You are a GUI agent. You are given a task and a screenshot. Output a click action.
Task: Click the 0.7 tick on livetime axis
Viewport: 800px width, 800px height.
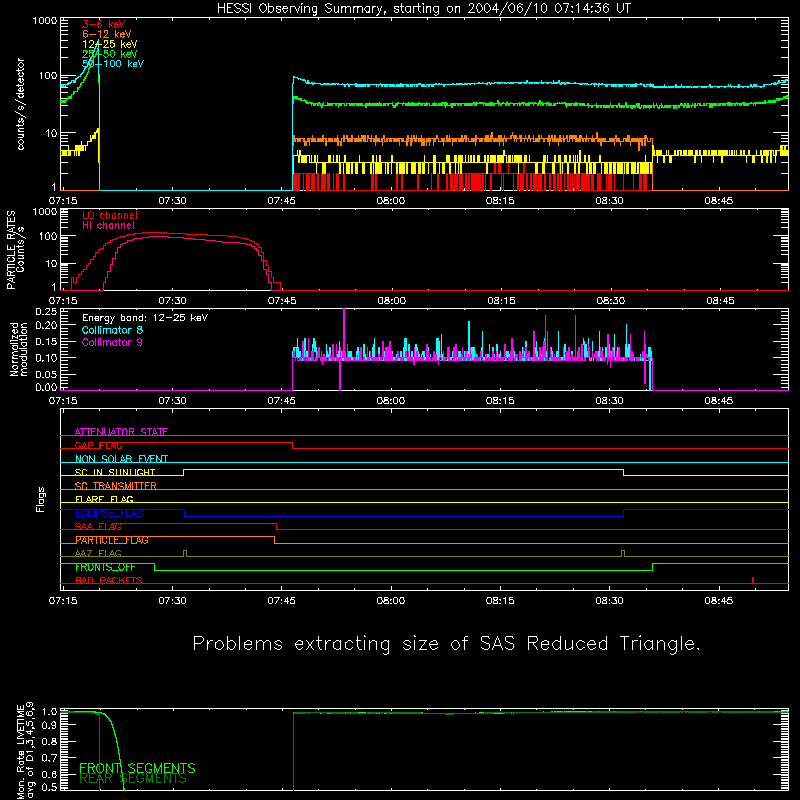tap(49, 758)
